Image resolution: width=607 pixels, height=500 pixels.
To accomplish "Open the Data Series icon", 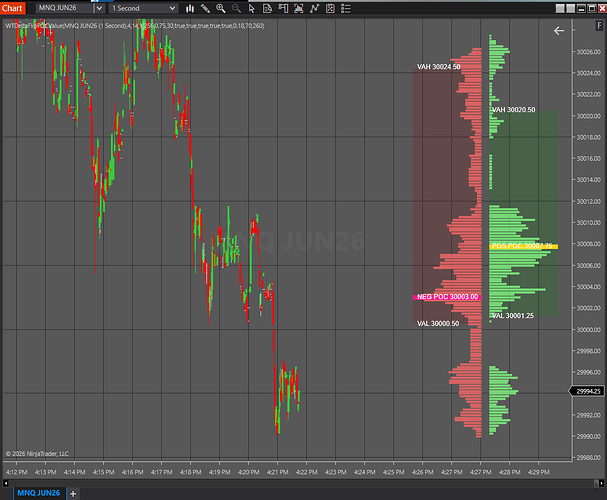I will (267, 9).
